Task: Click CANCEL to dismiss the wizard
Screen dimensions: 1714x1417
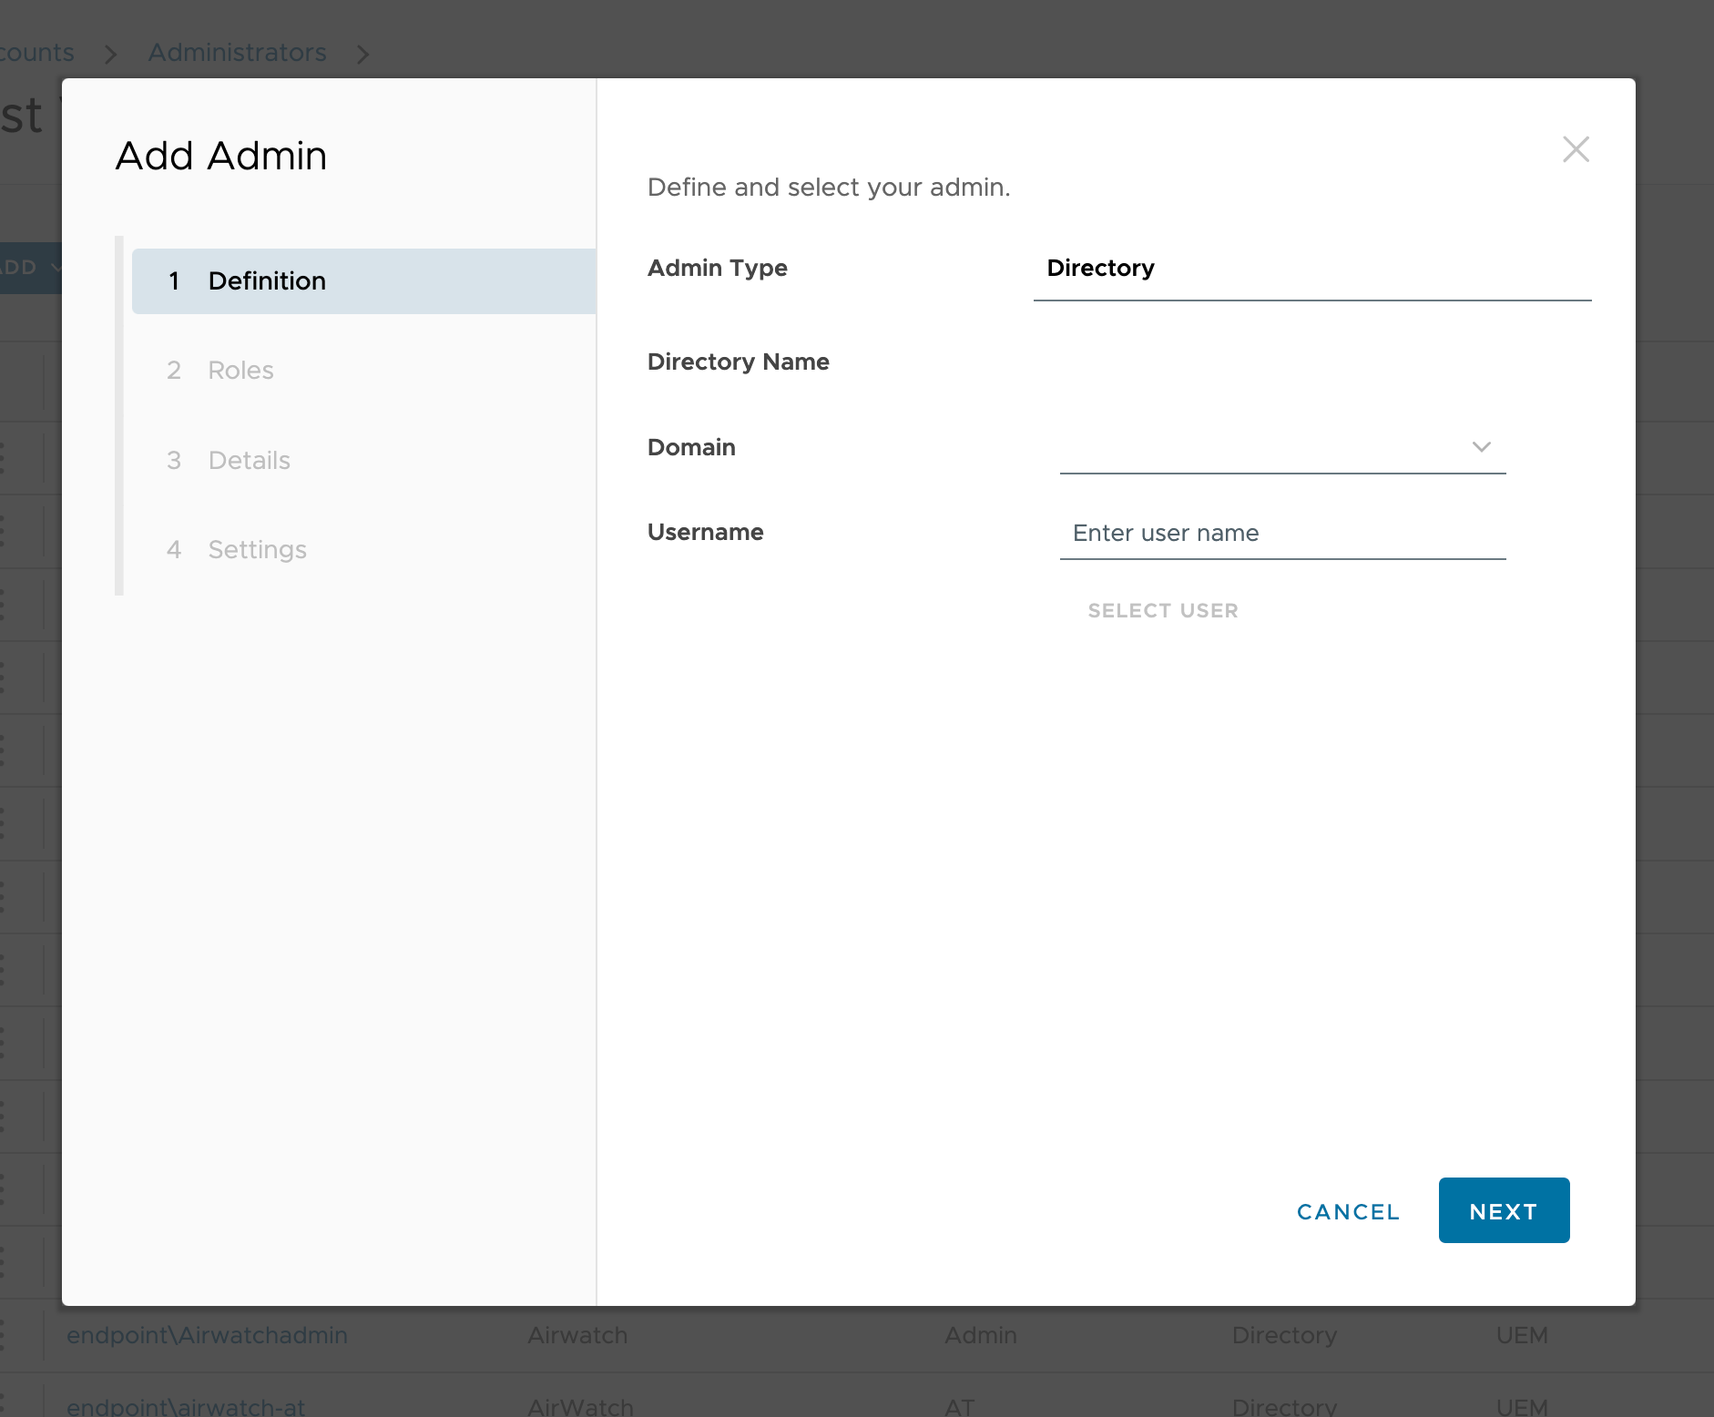Action: click(x=1347, y=1211)
